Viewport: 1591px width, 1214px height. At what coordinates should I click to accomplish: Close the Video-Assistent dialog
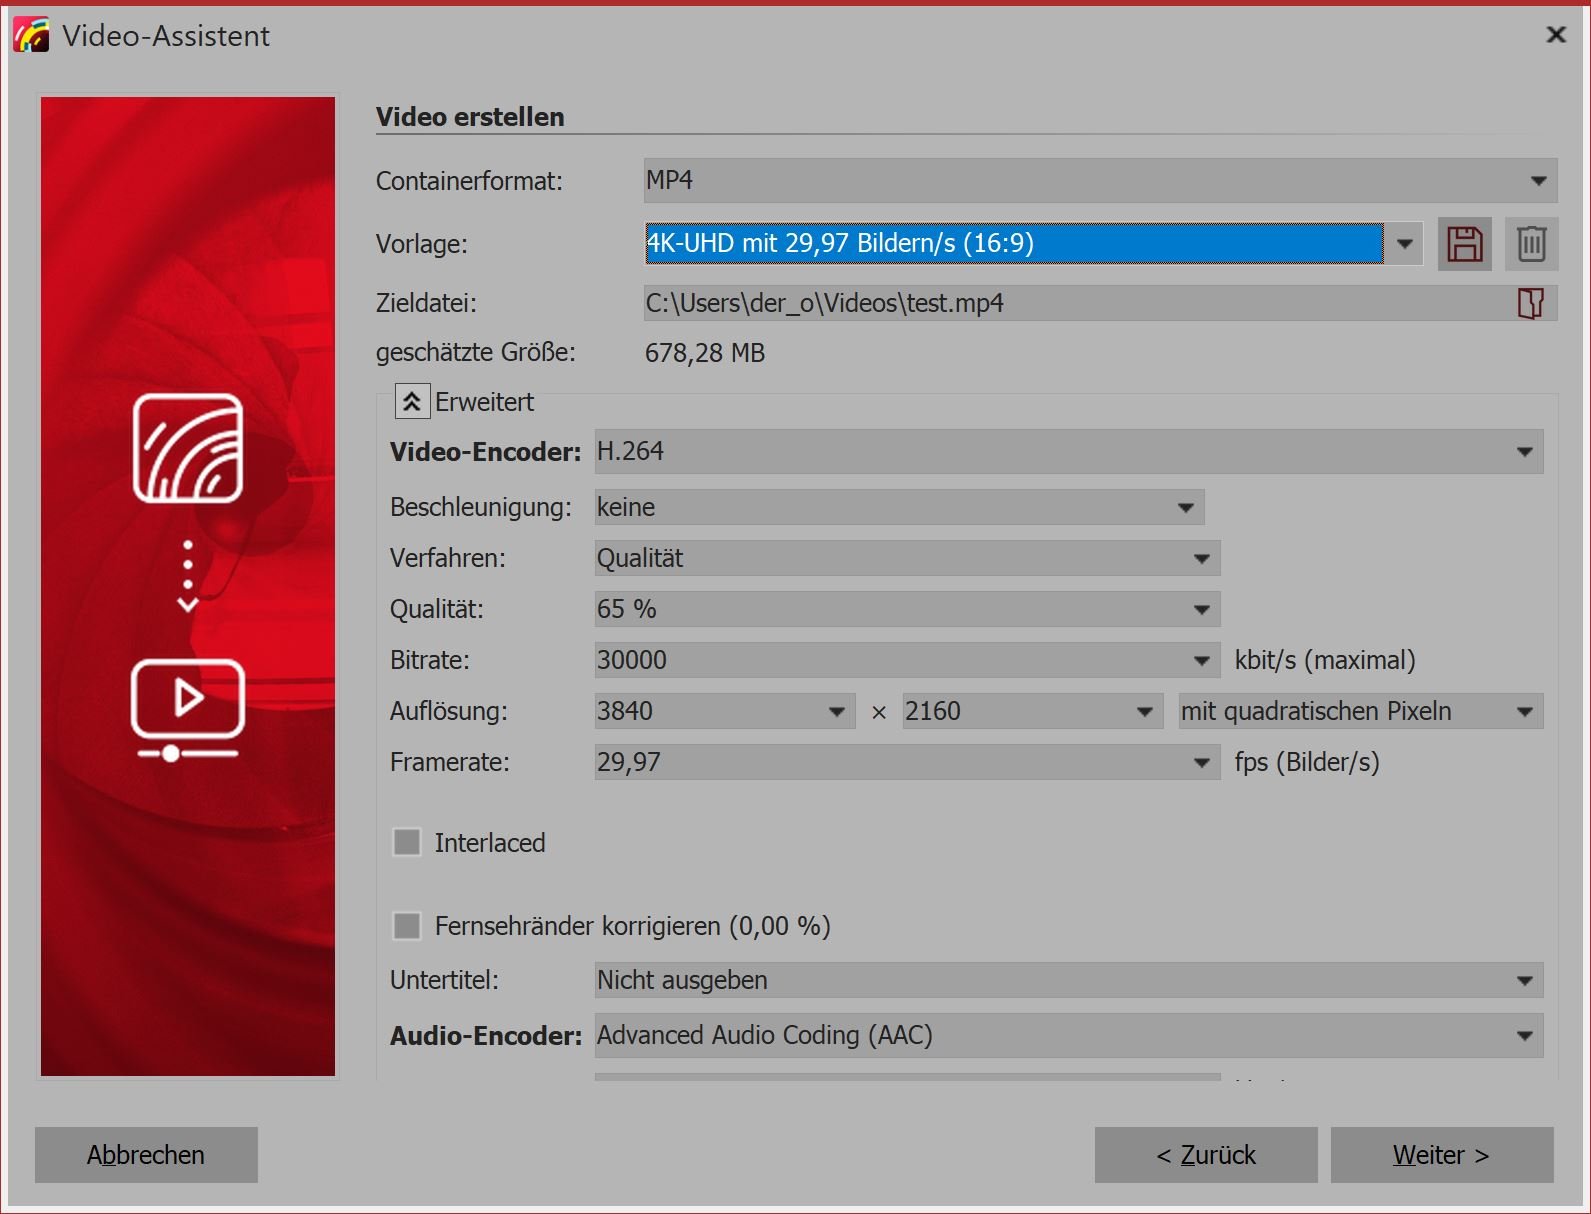[1555, 35]
